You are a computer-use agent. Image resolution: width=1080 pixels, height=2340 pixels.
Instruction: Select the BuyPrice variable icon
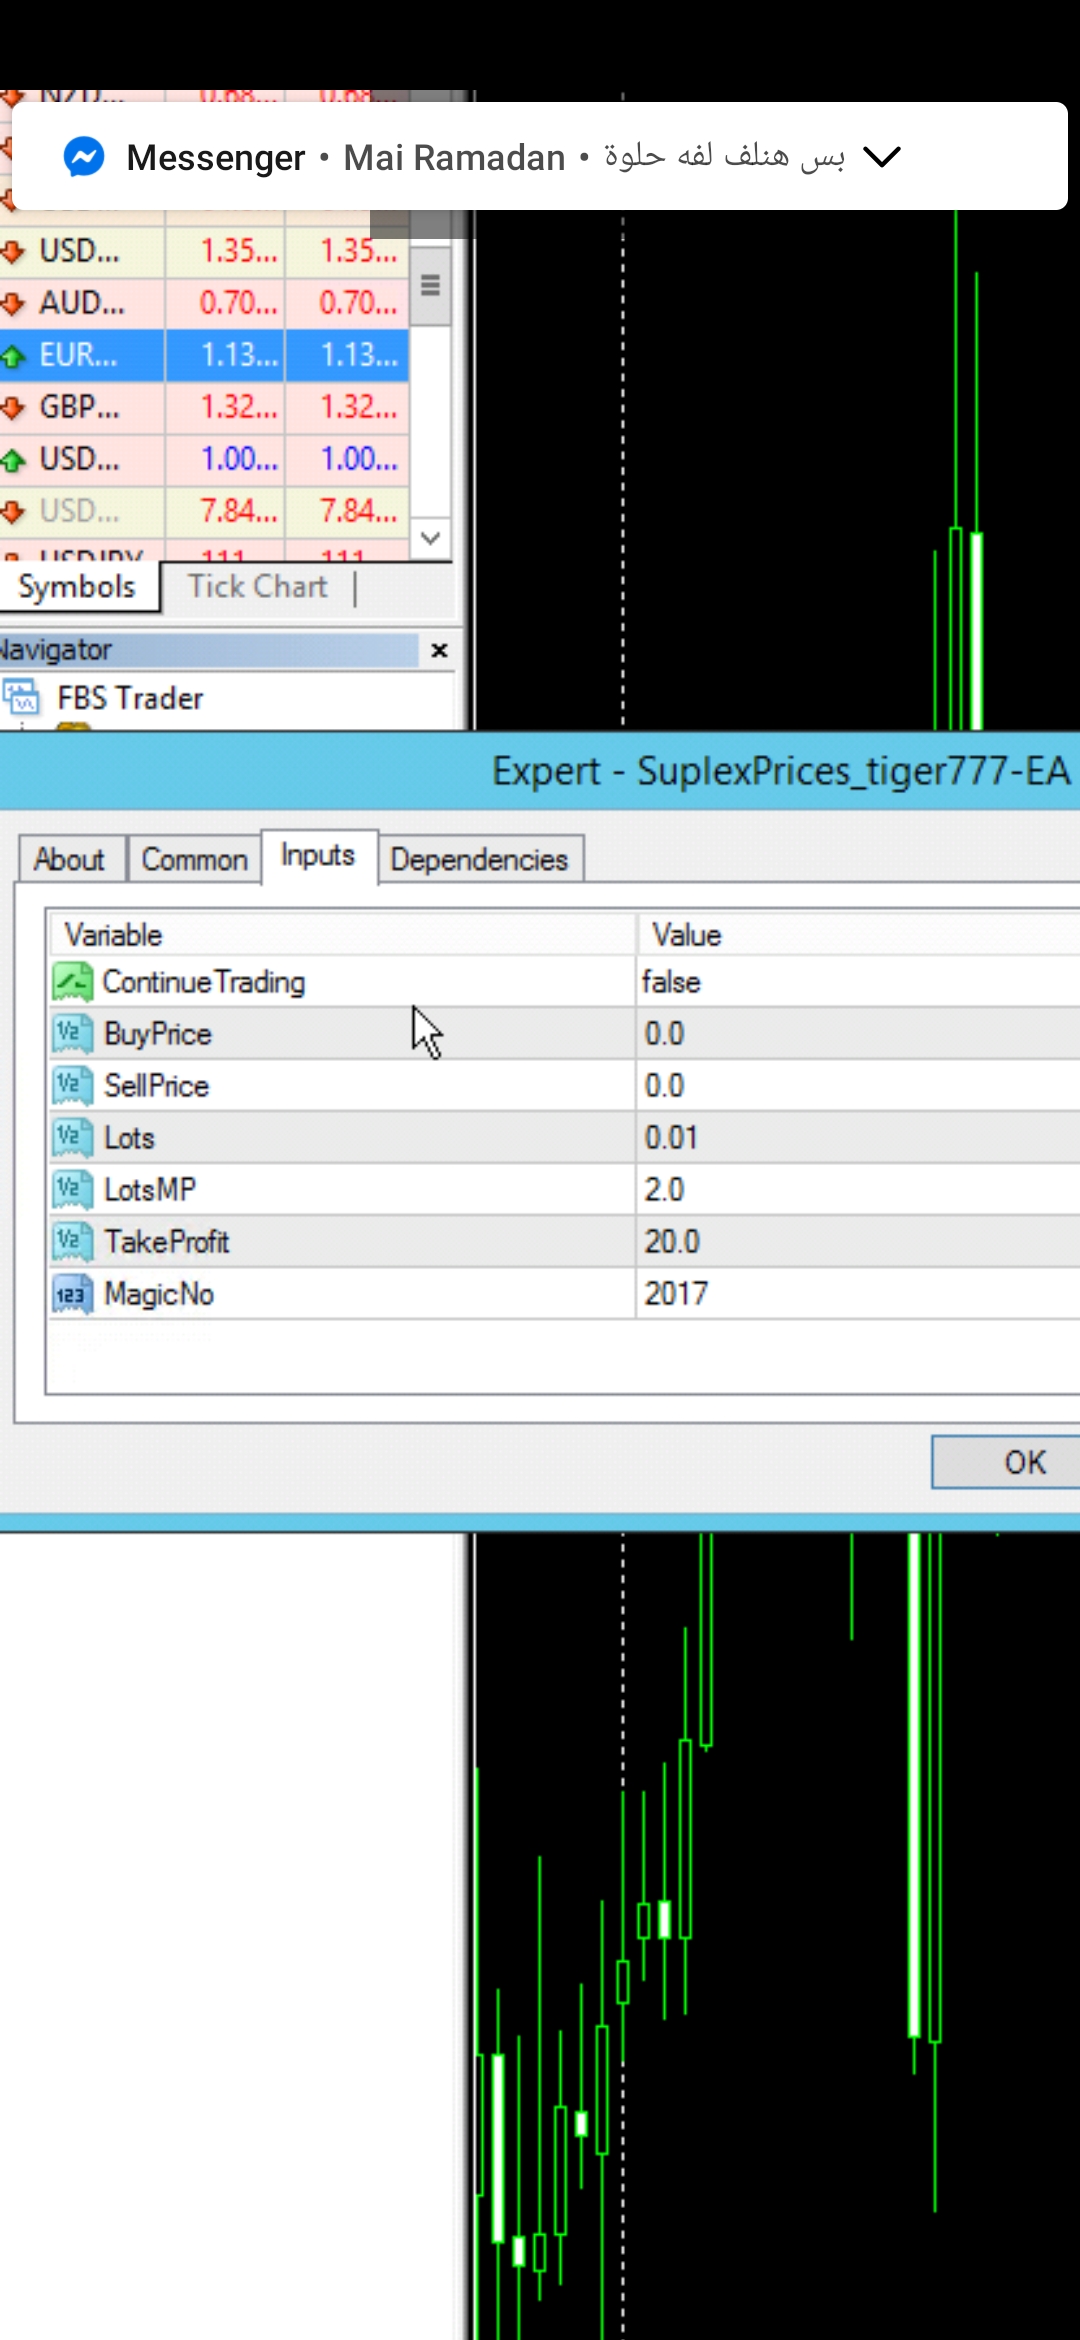click(72, 1034)
